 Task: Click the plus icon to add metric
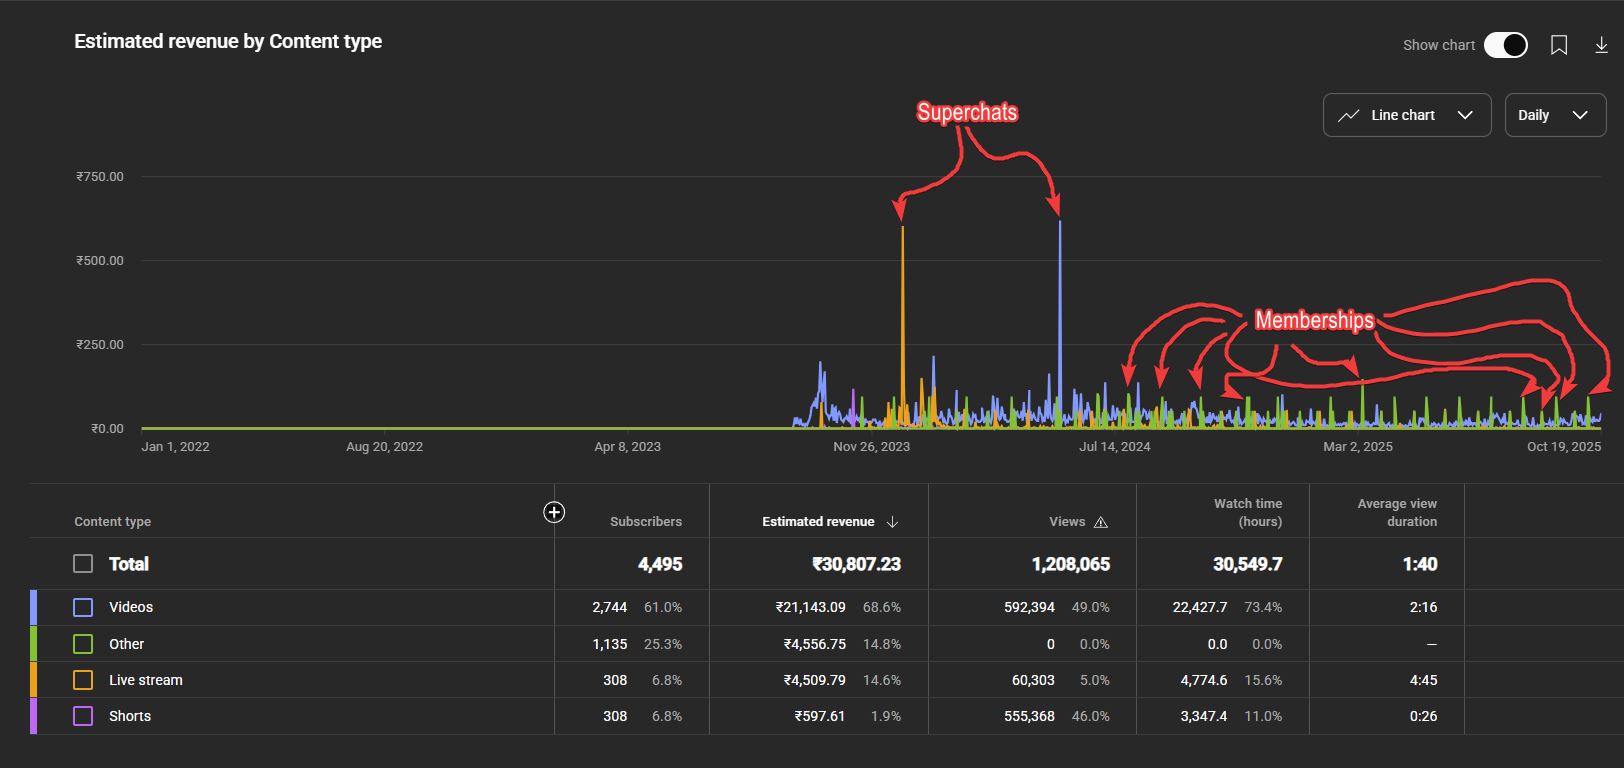[x=554, y=512]
